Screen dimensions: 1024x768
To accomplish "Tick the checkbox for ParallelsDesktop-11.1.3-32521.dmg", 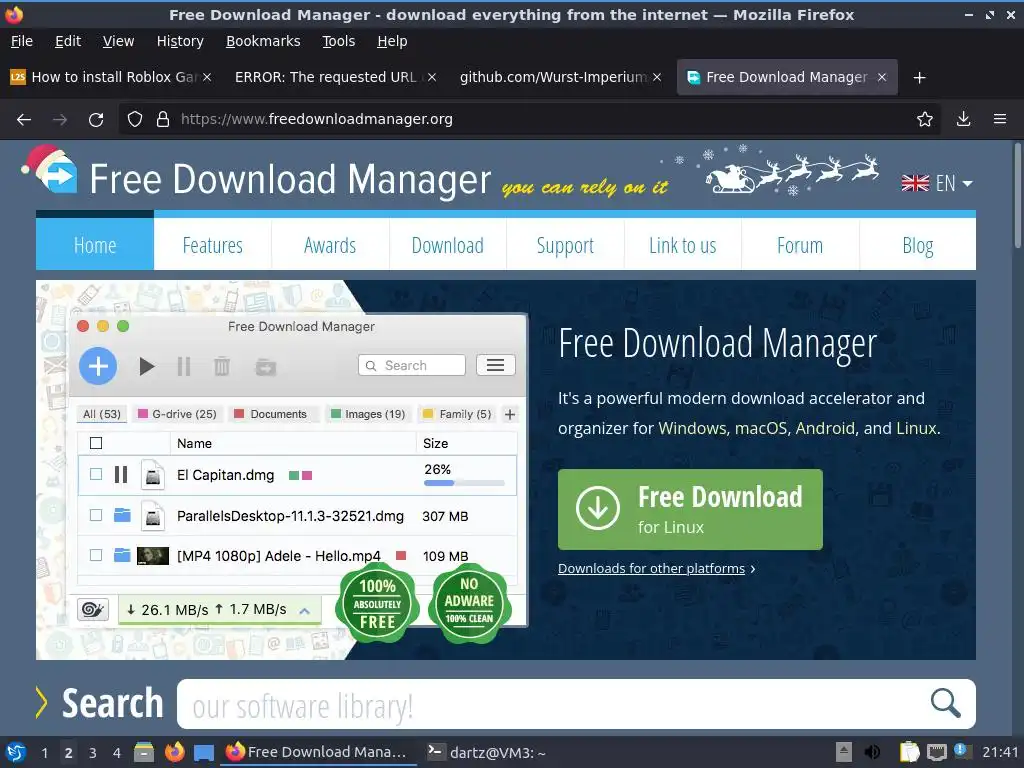I will point(96,515).
